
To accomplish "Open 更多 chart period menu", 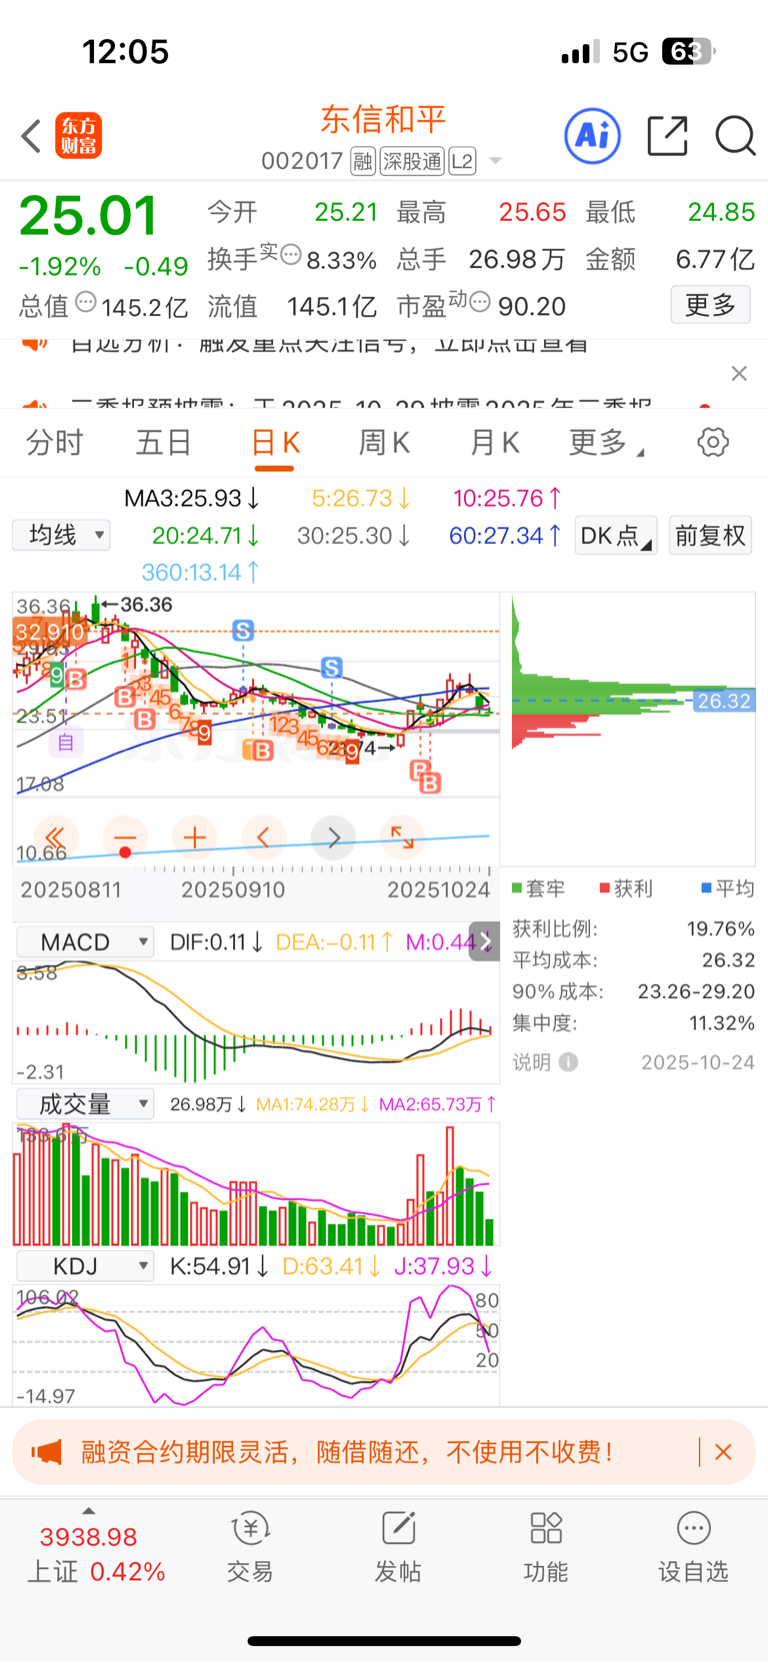I will [606, 442].
